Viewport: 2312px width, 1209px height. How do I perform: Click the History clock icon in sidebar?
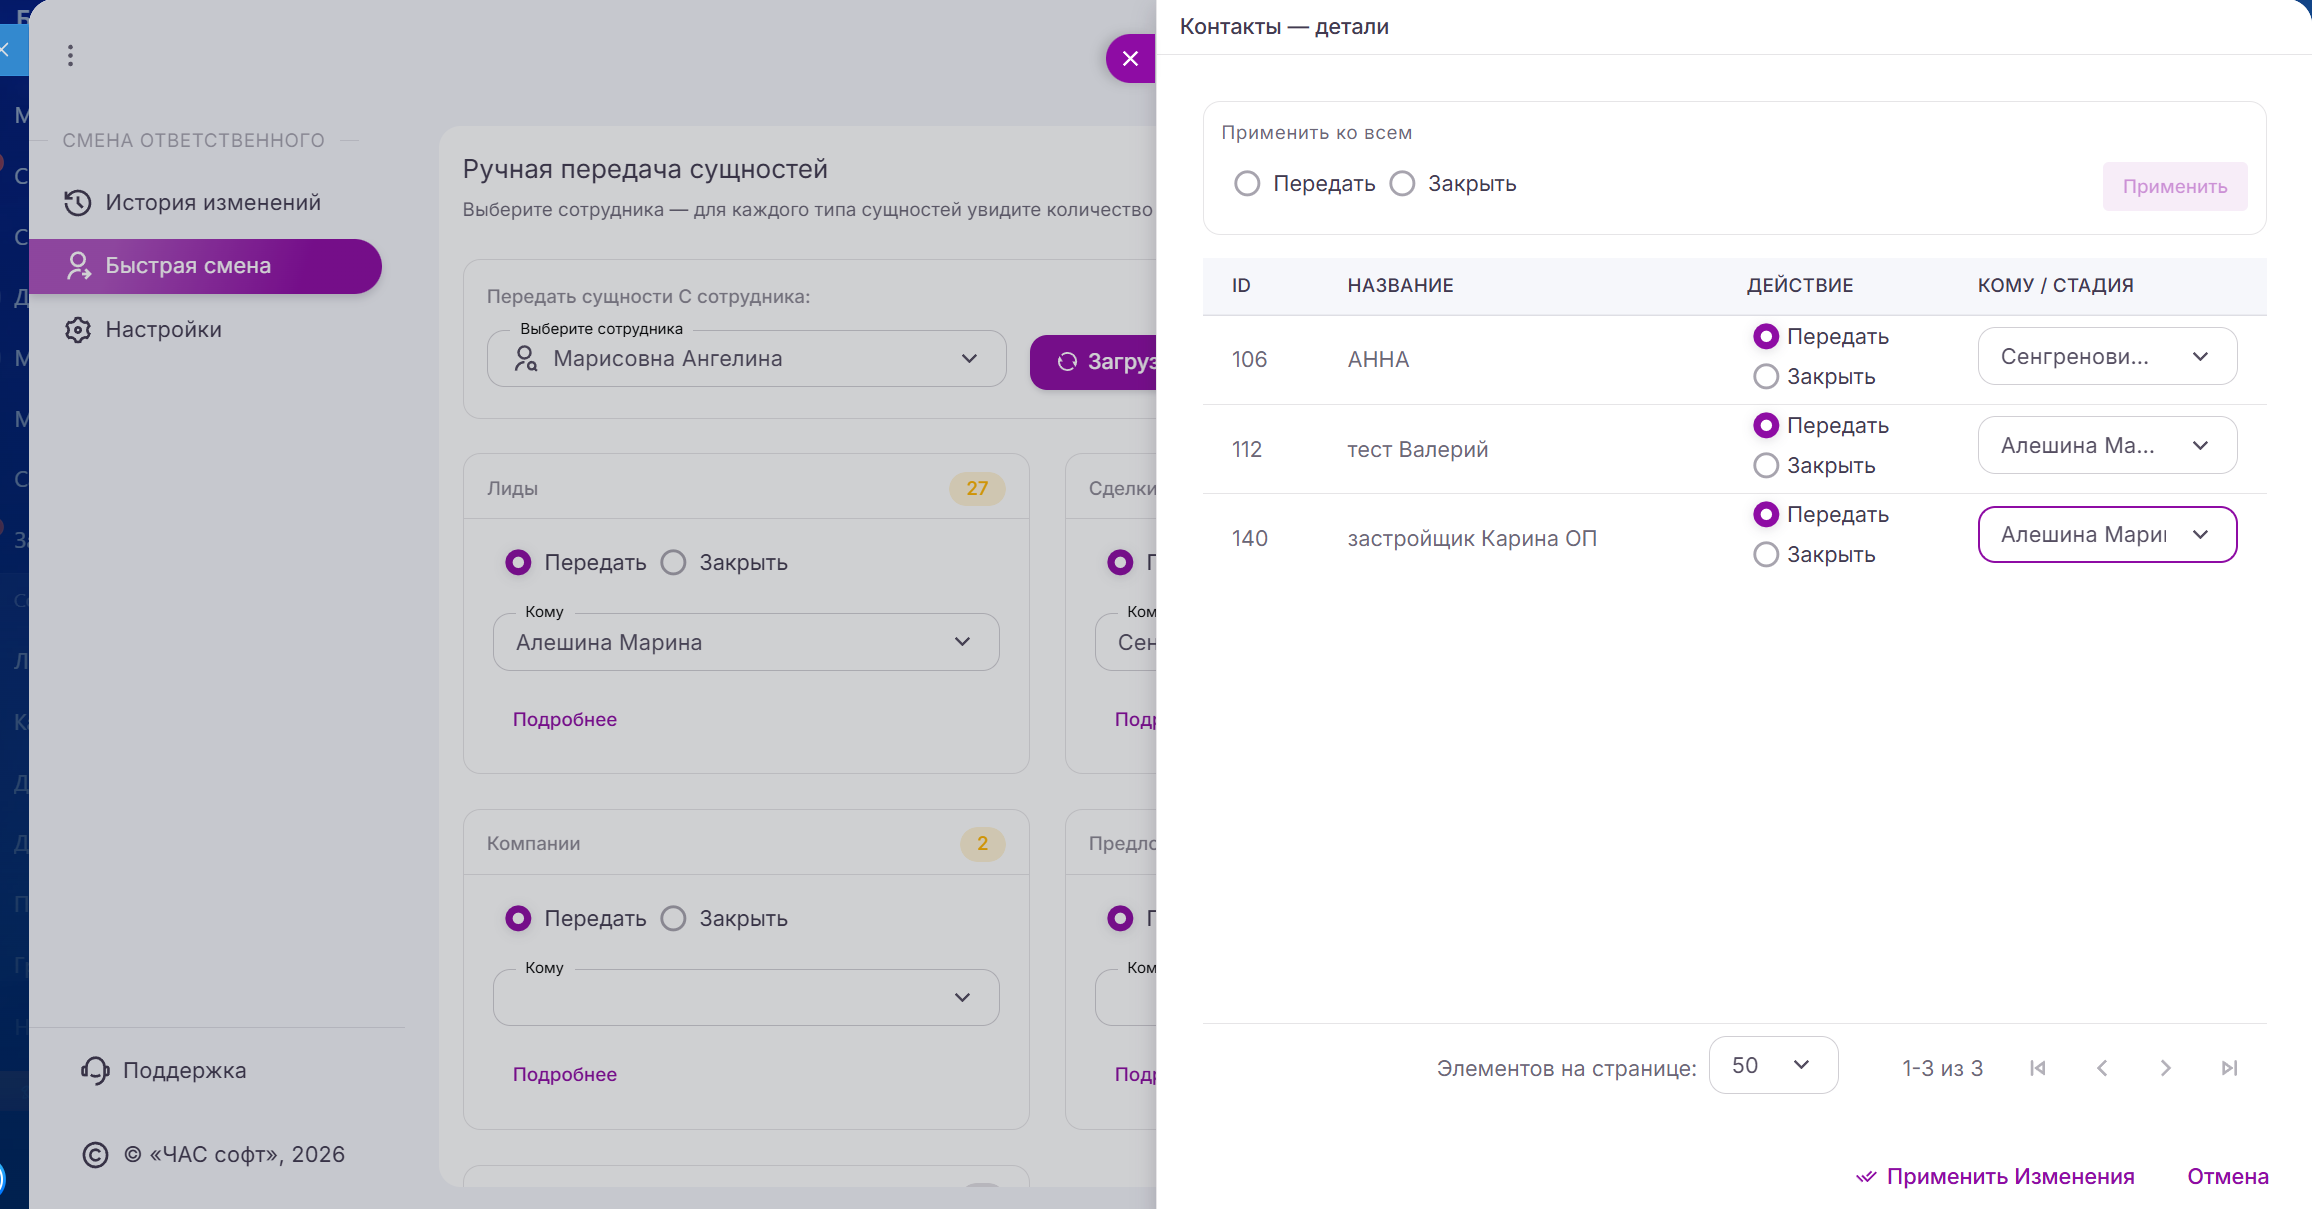[78, 203]
